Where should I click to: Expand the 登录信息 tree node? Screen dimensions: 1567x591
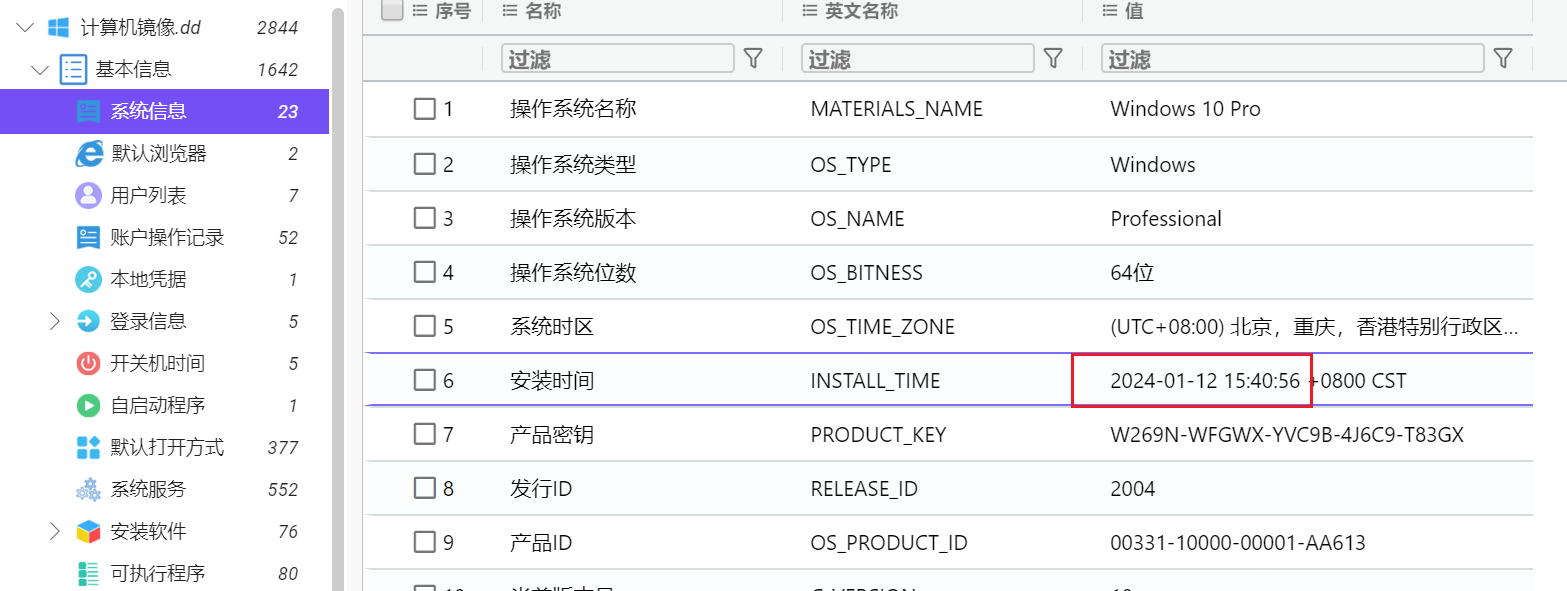56,321
